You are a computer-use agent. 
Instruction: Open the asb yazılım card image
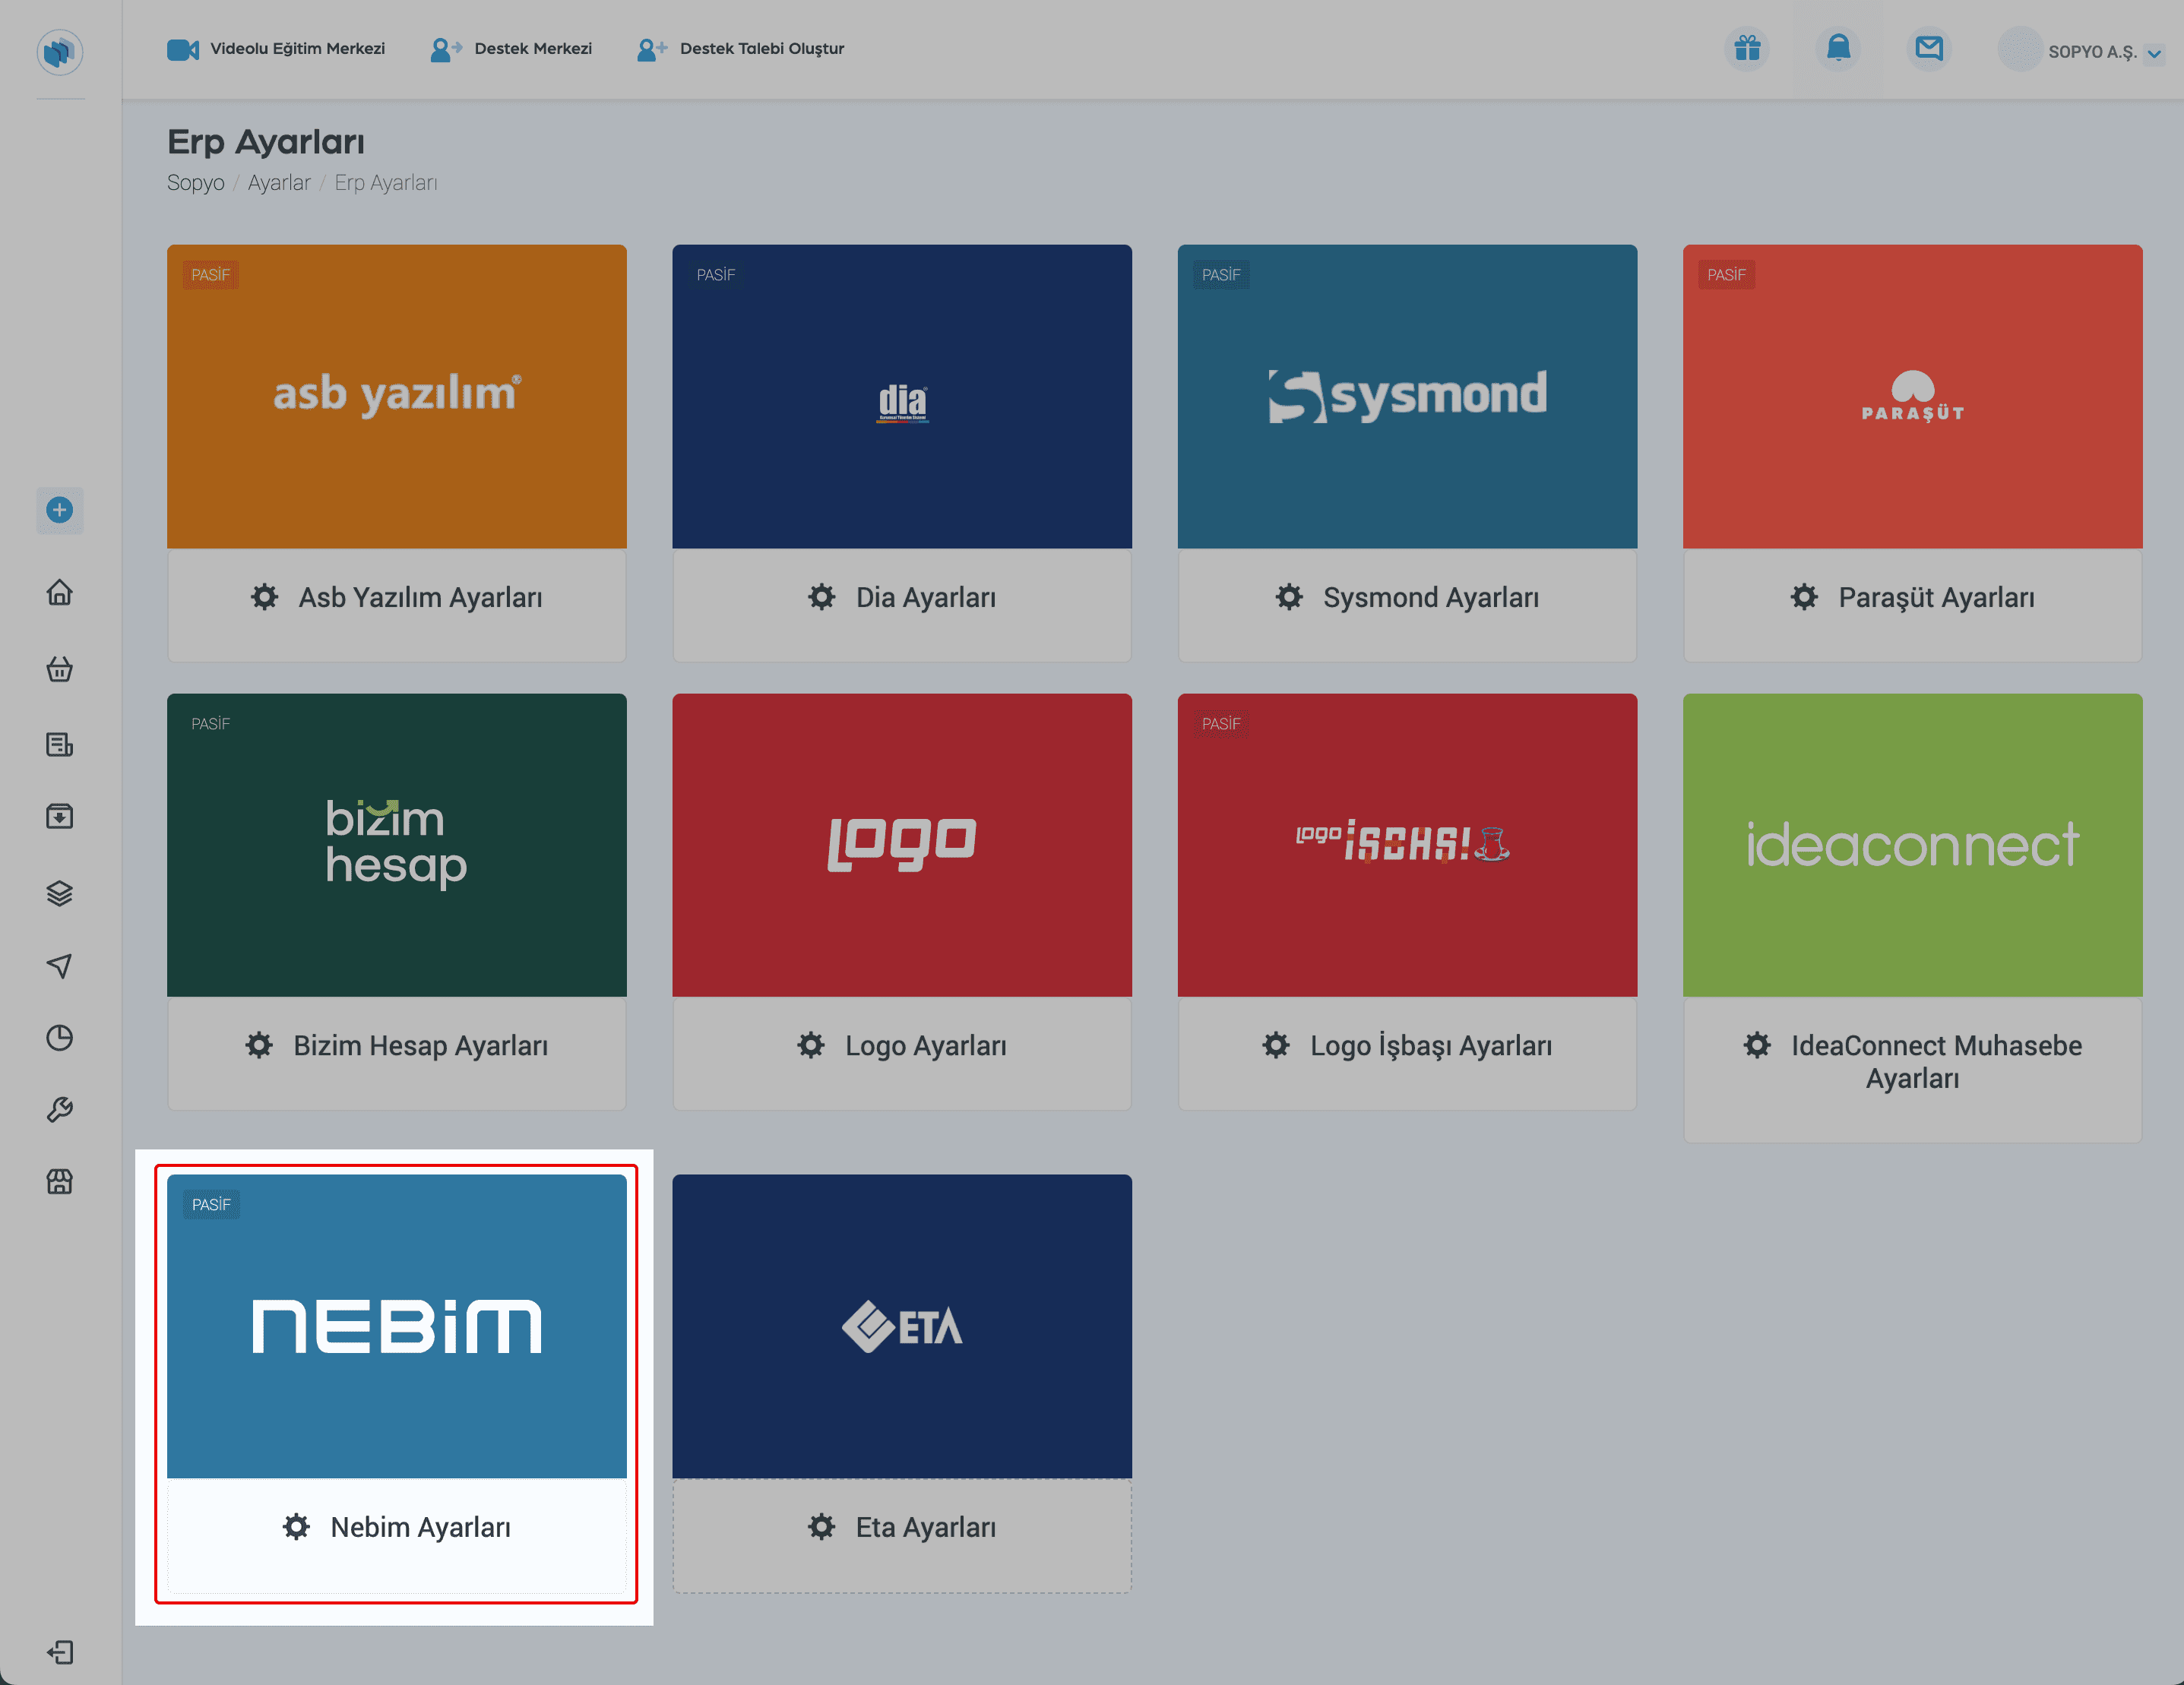coord(397,397)
